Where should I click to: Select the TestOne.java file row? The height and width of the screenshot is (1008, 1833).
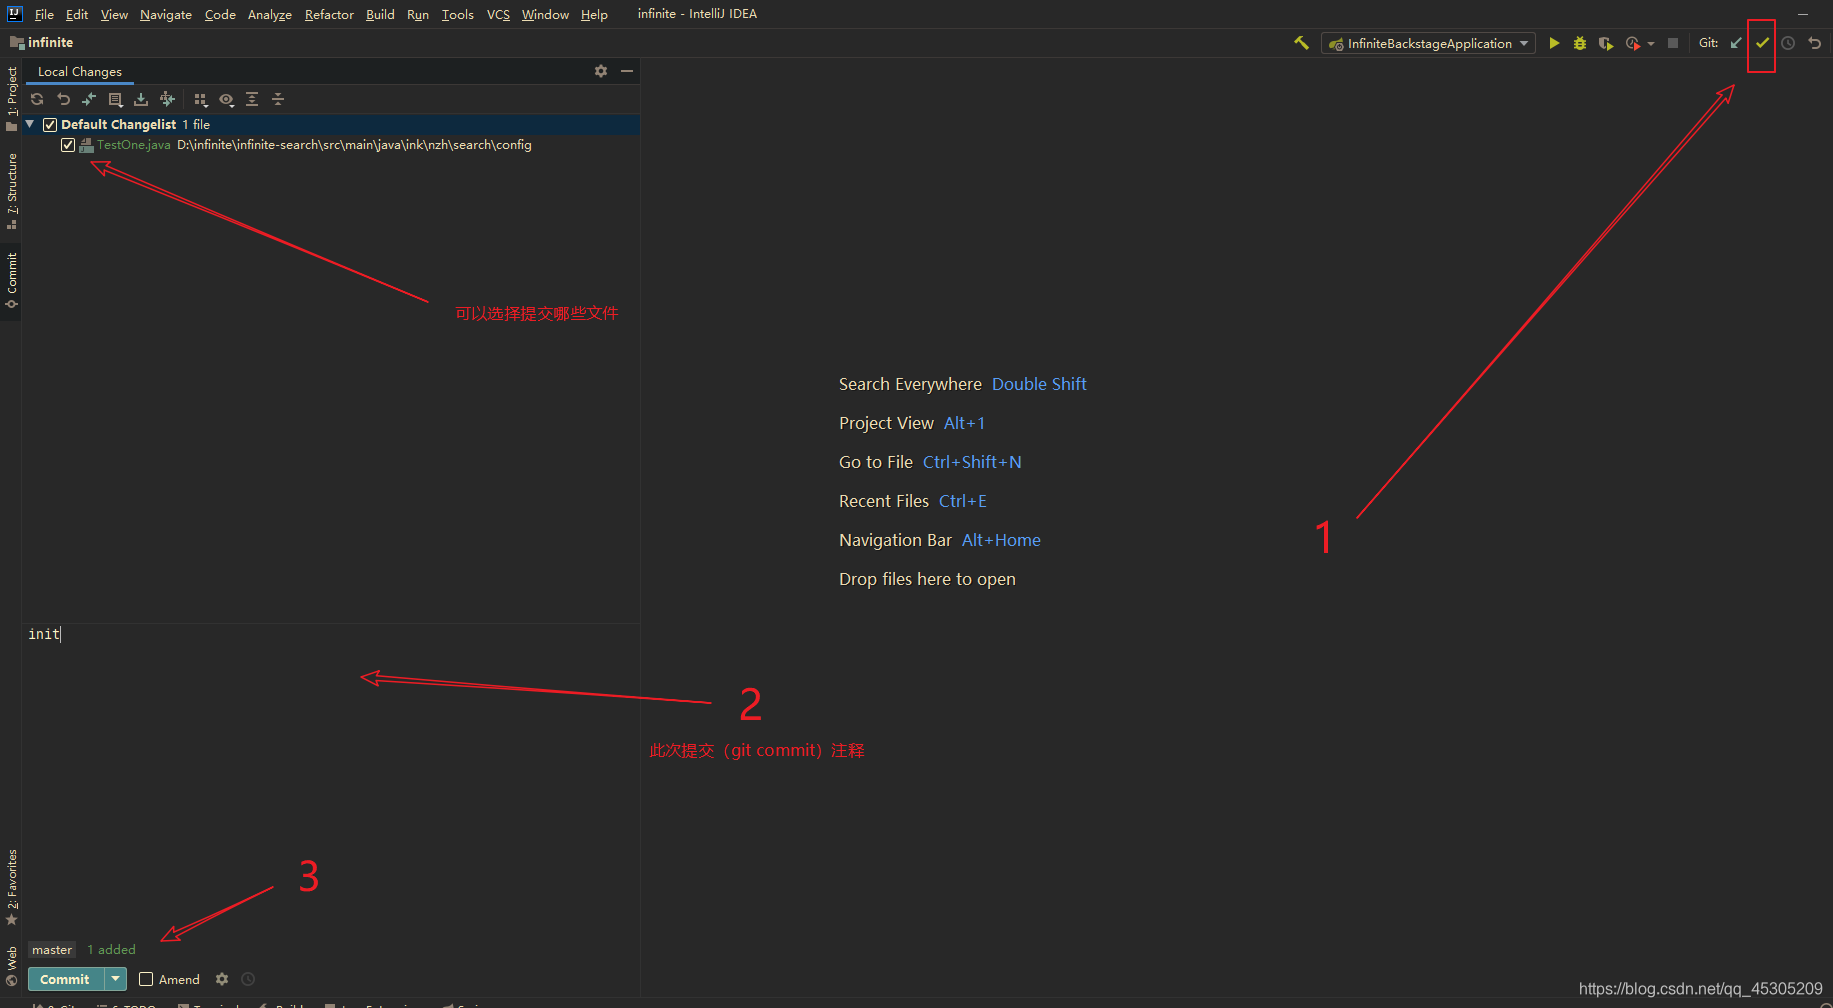click(x=331, y=145)
